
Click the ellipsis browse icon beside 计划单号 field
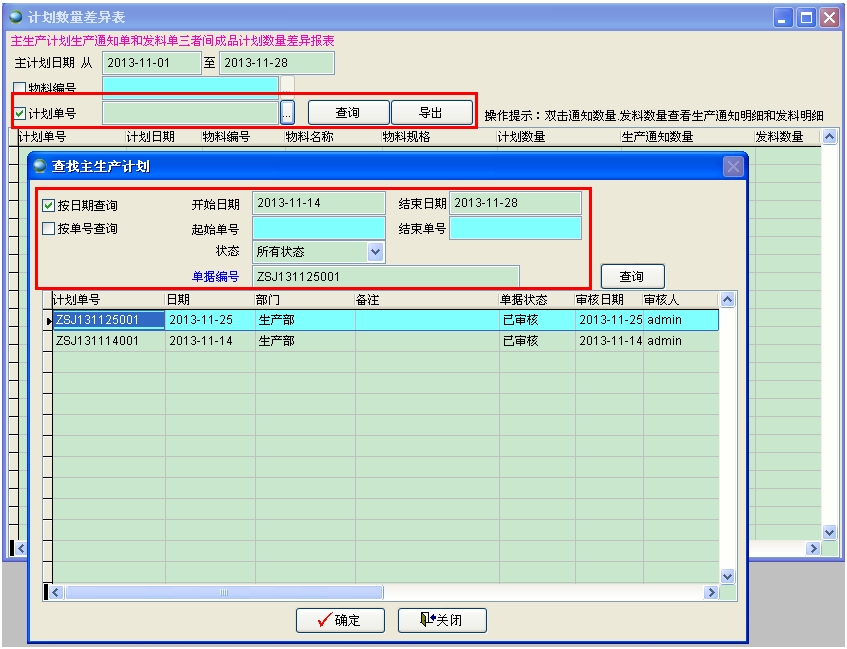[288, 112]
